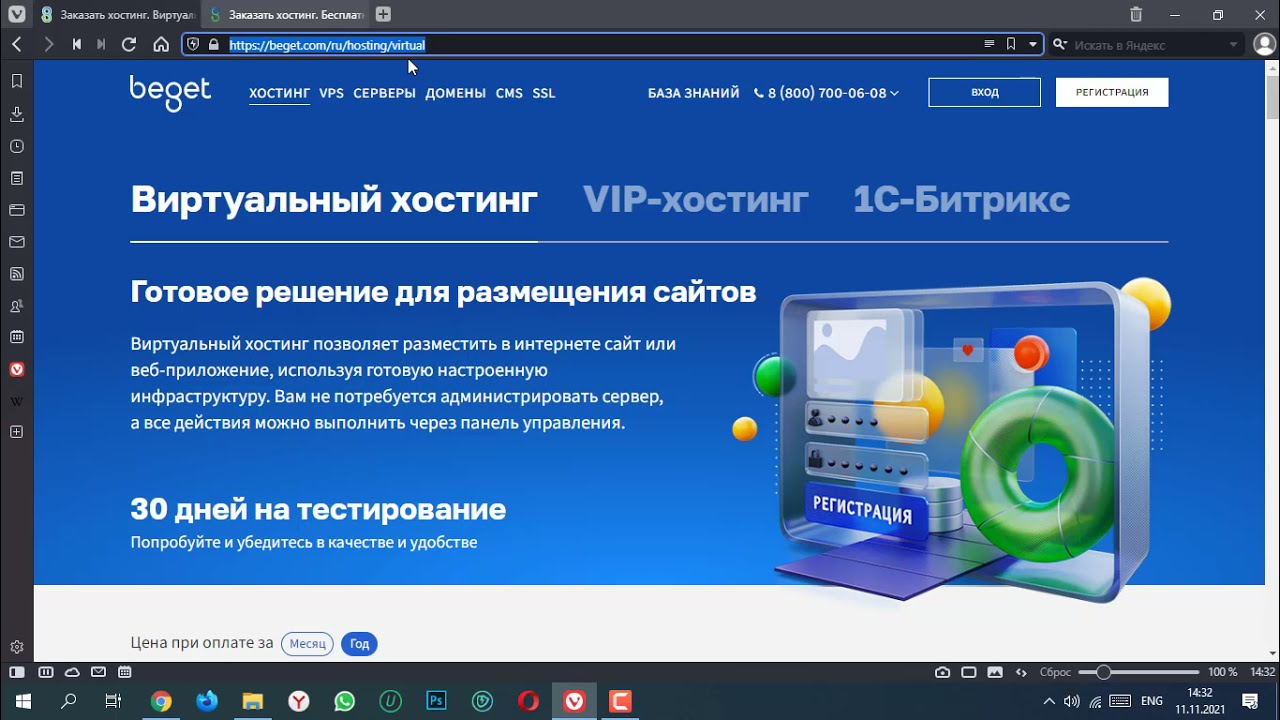The width and height of the screenshot is (1280, 720).
Task: Click the ВХОД button
Action: coord(984,92)
